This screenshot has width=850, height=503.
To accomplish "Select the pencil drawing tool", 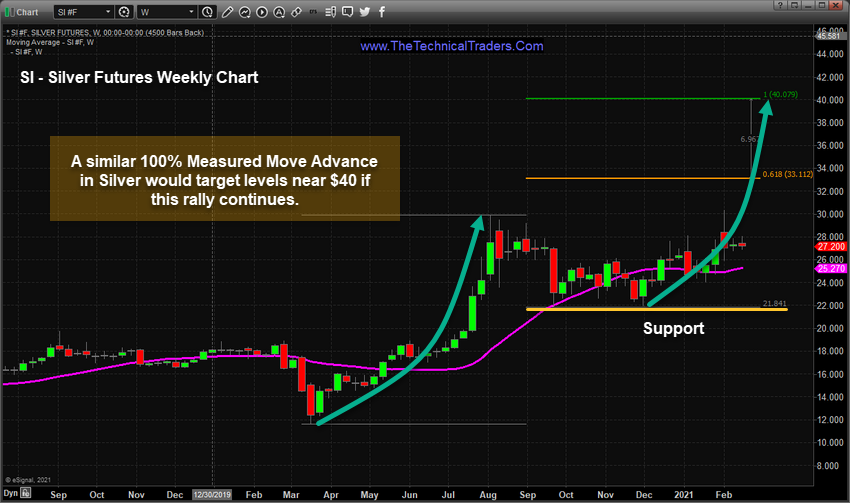I will pos(228,12).
